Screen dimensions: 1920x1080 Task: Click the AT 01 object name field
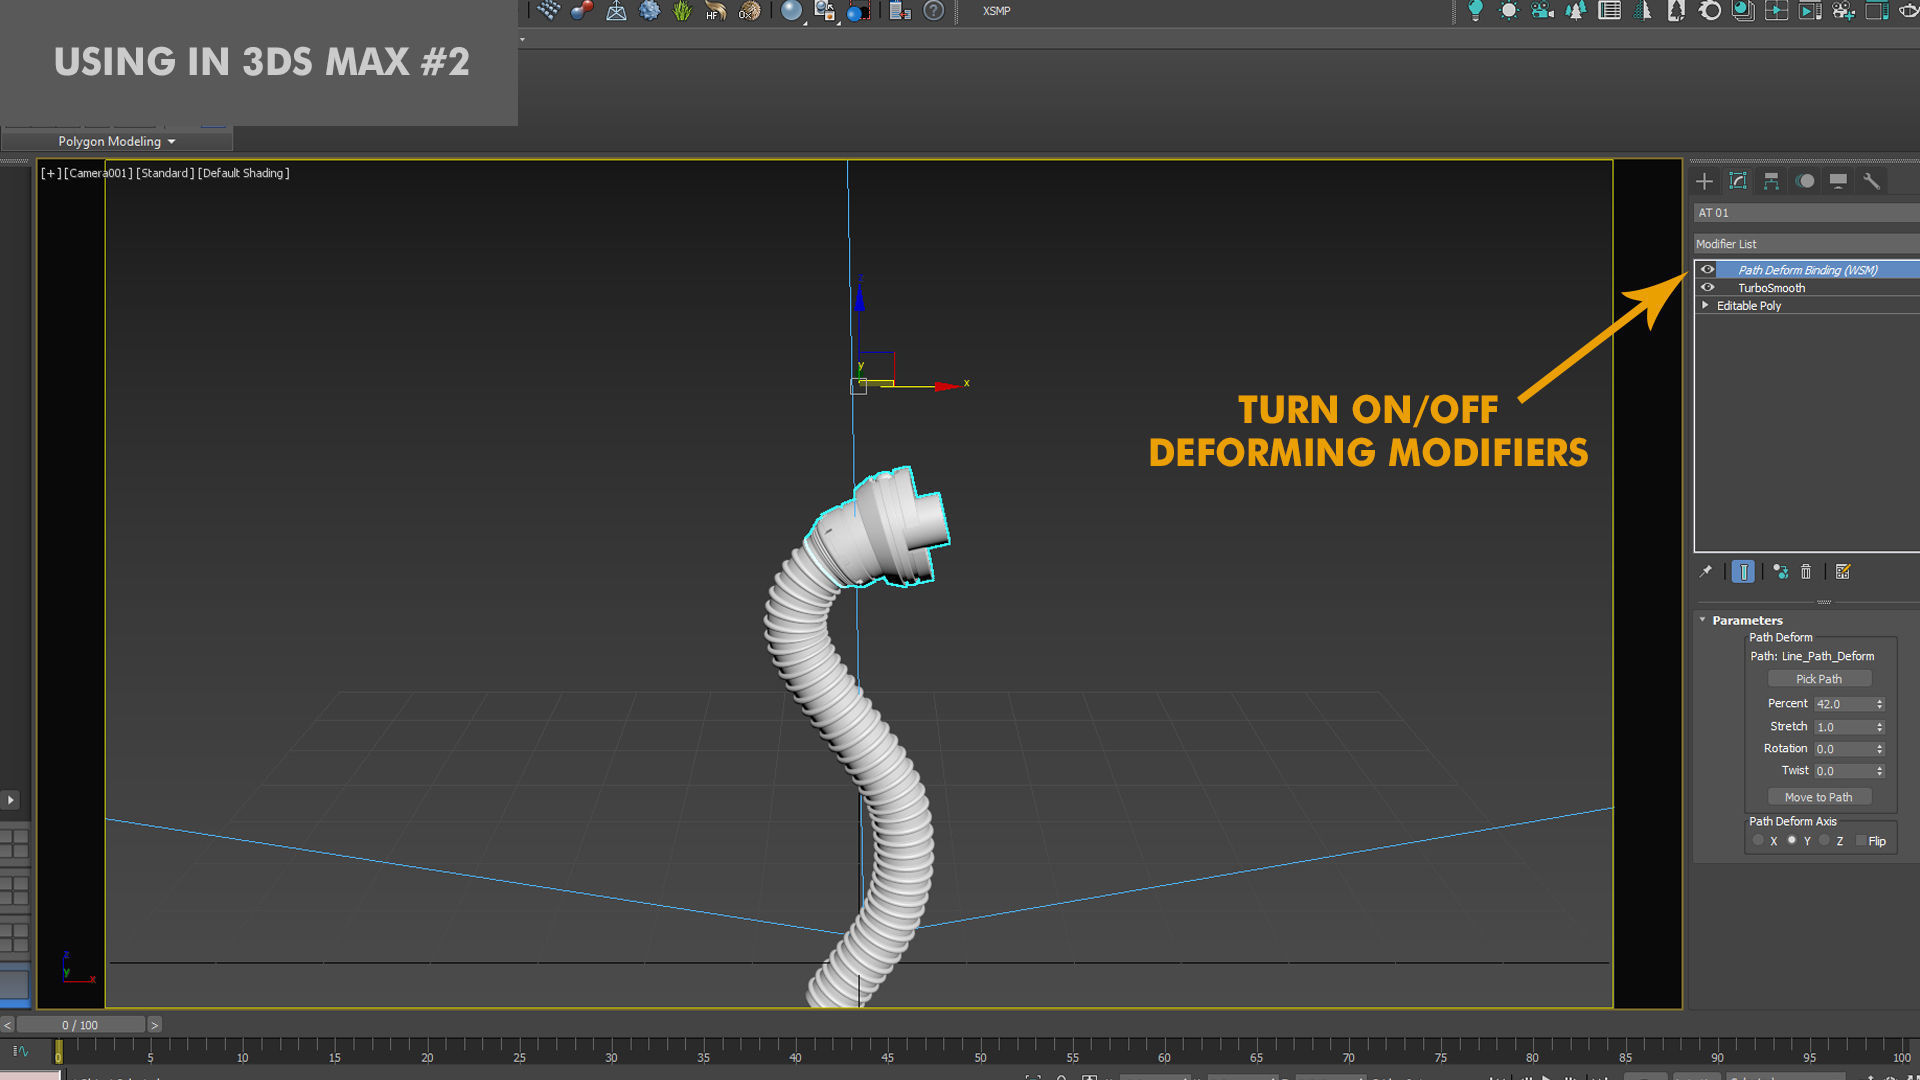[1806, 213]
